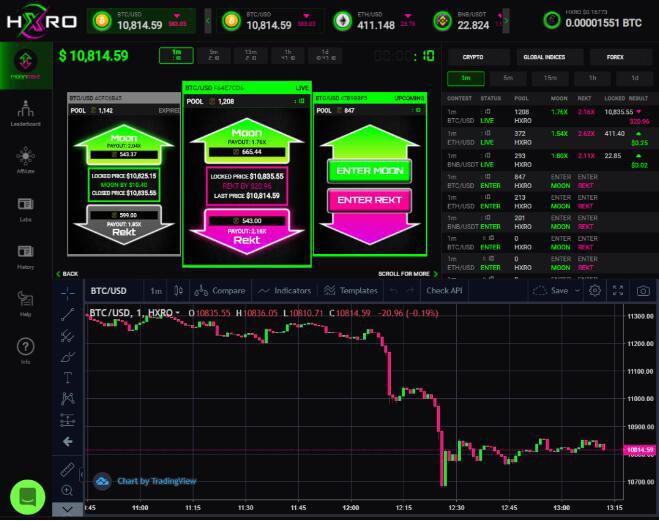Click Save chart button
This screenshot has width=659, height=521.
click(x=551, y=290)
